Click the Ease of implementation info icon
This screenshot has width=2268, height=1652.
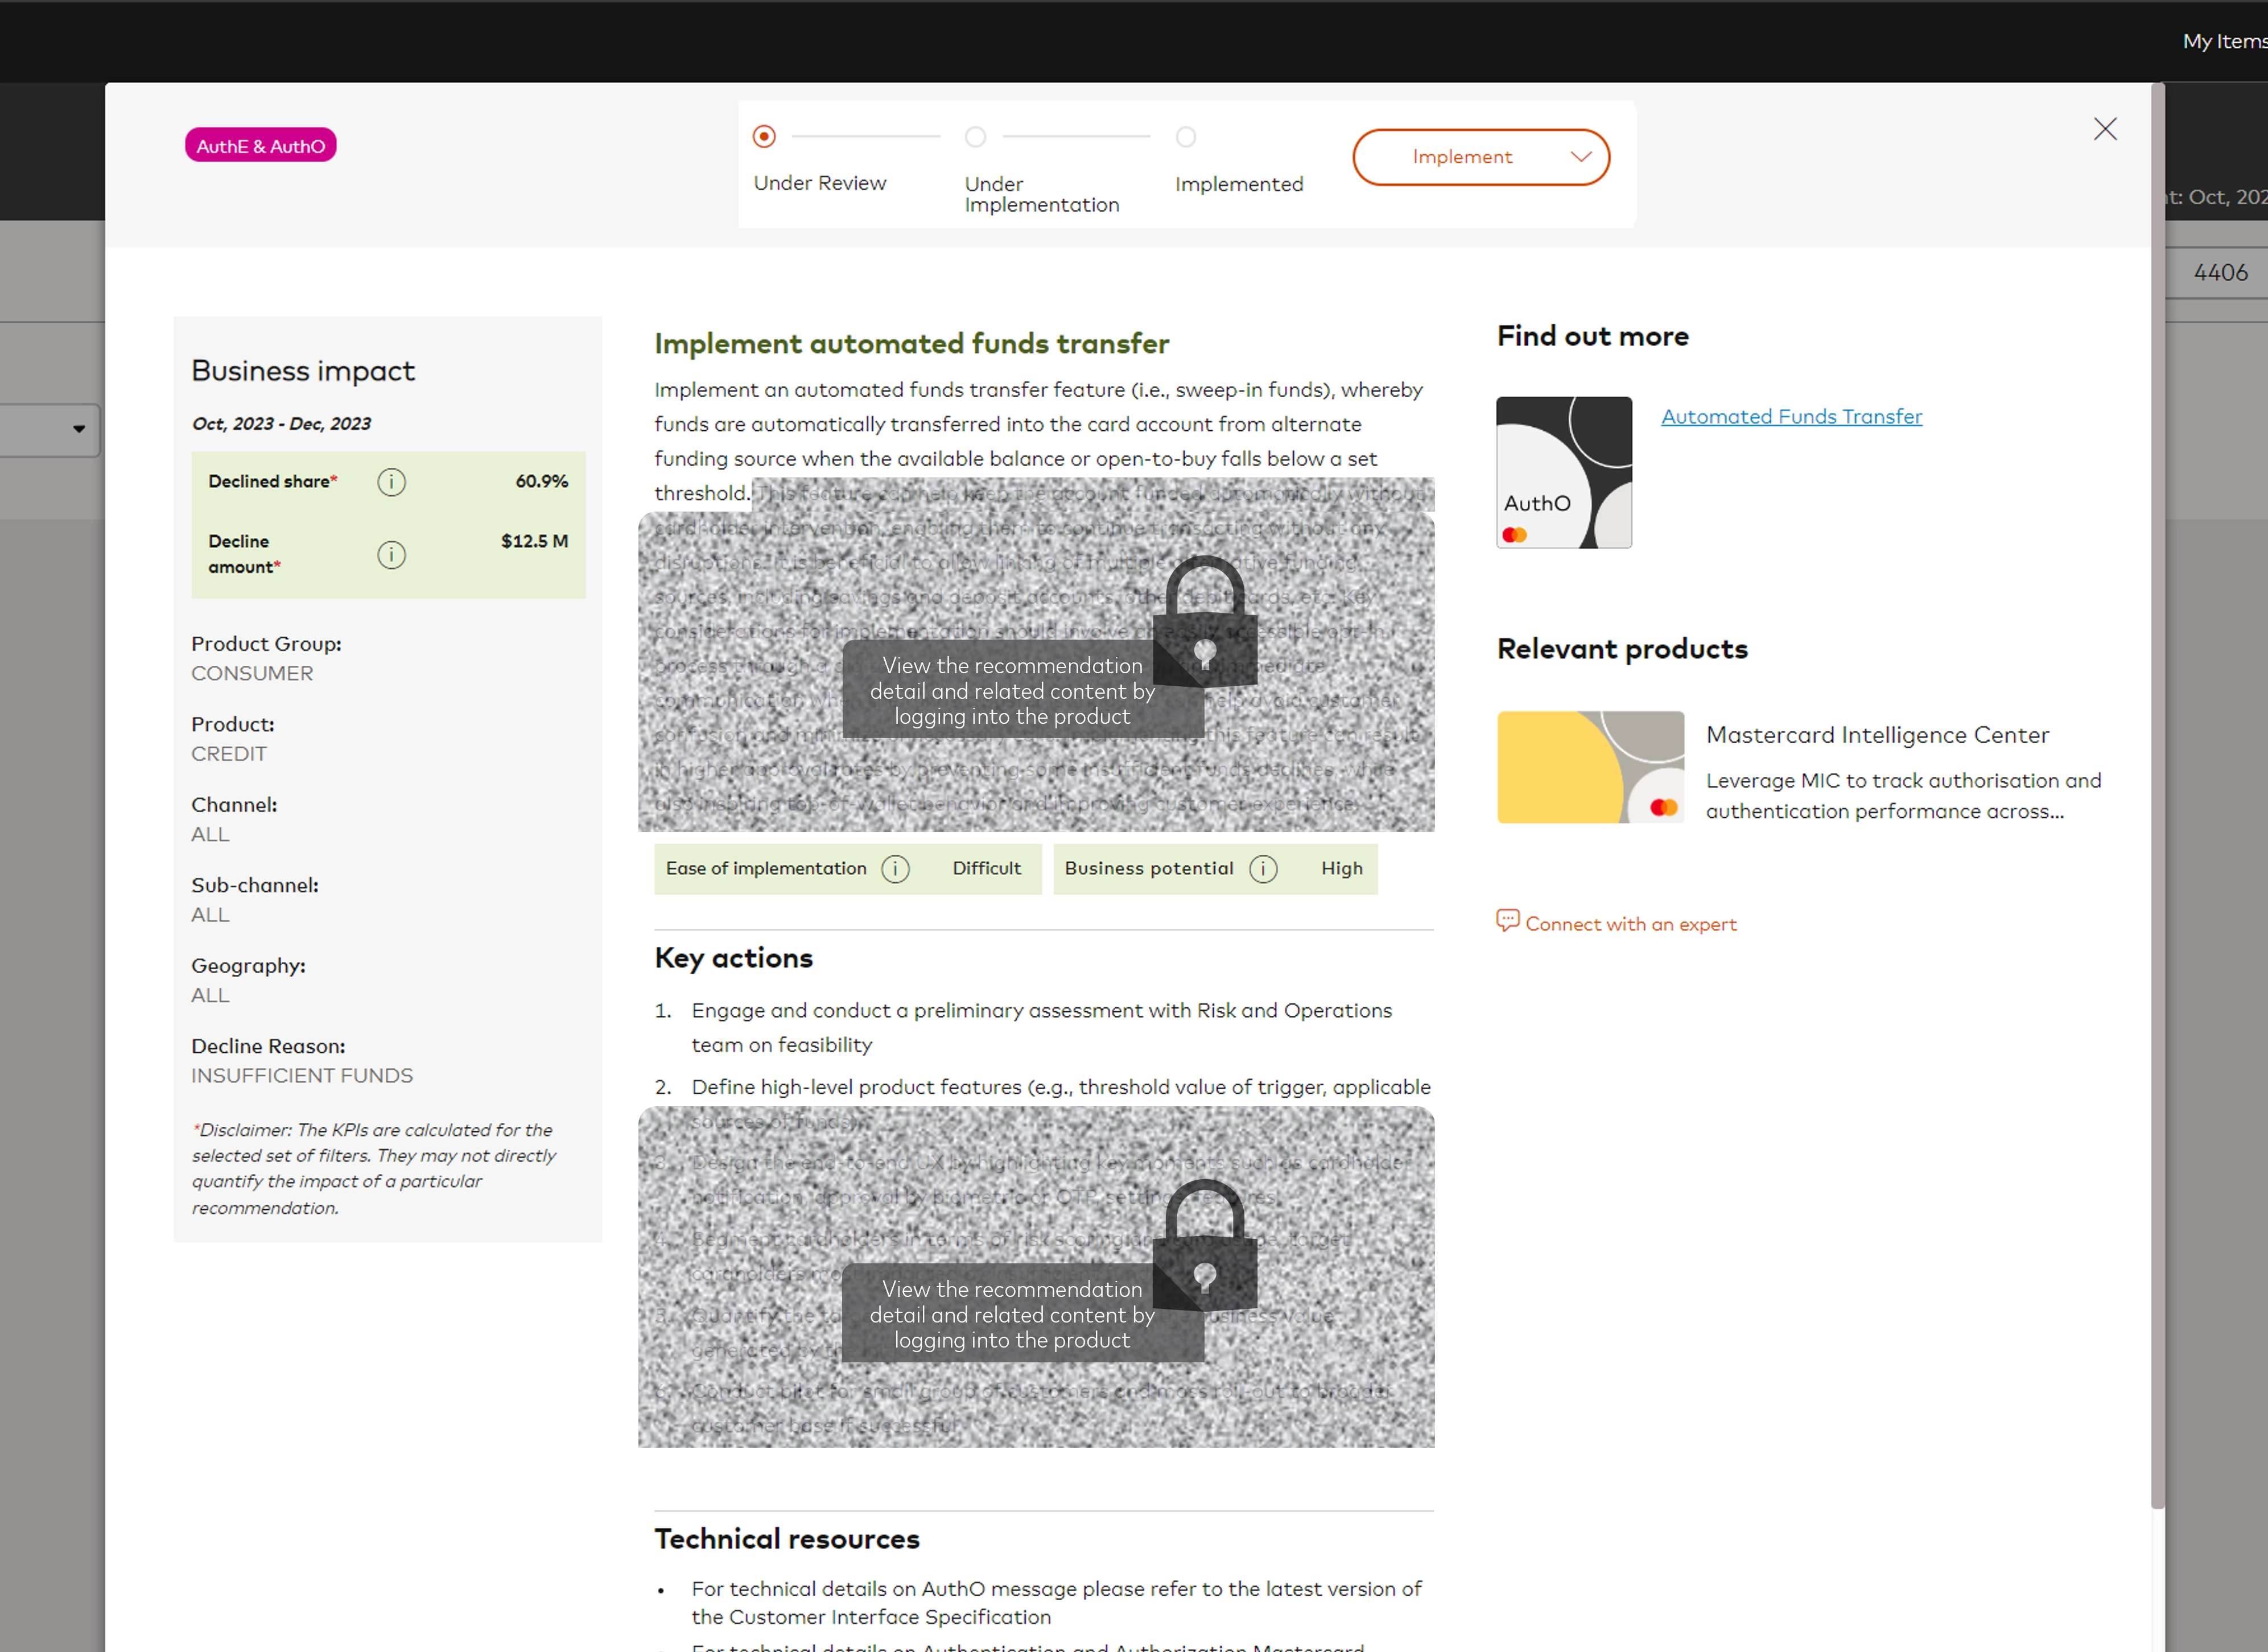895,869
